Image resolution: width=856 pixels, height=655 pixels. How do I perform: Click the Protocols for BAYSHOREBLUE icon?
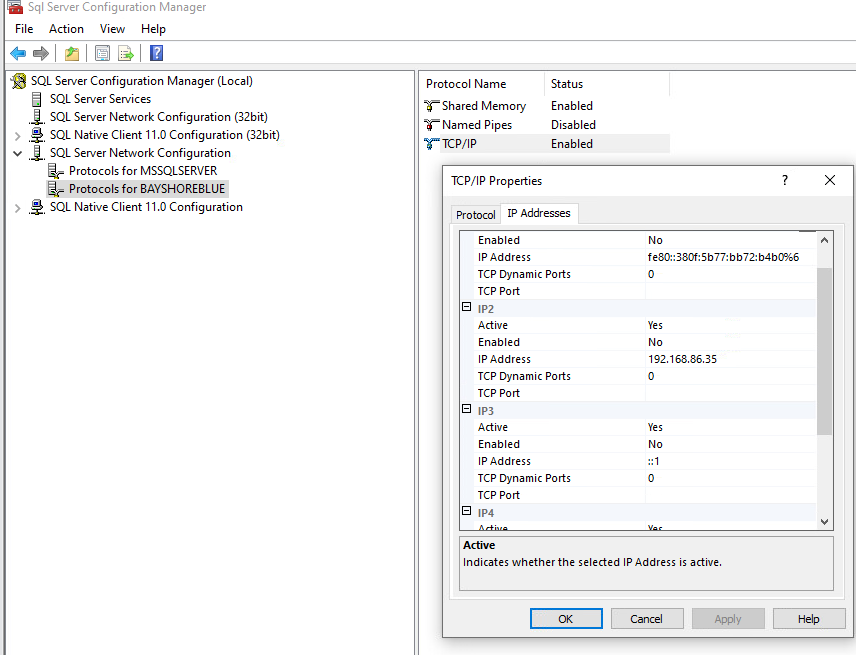[56, 189]
